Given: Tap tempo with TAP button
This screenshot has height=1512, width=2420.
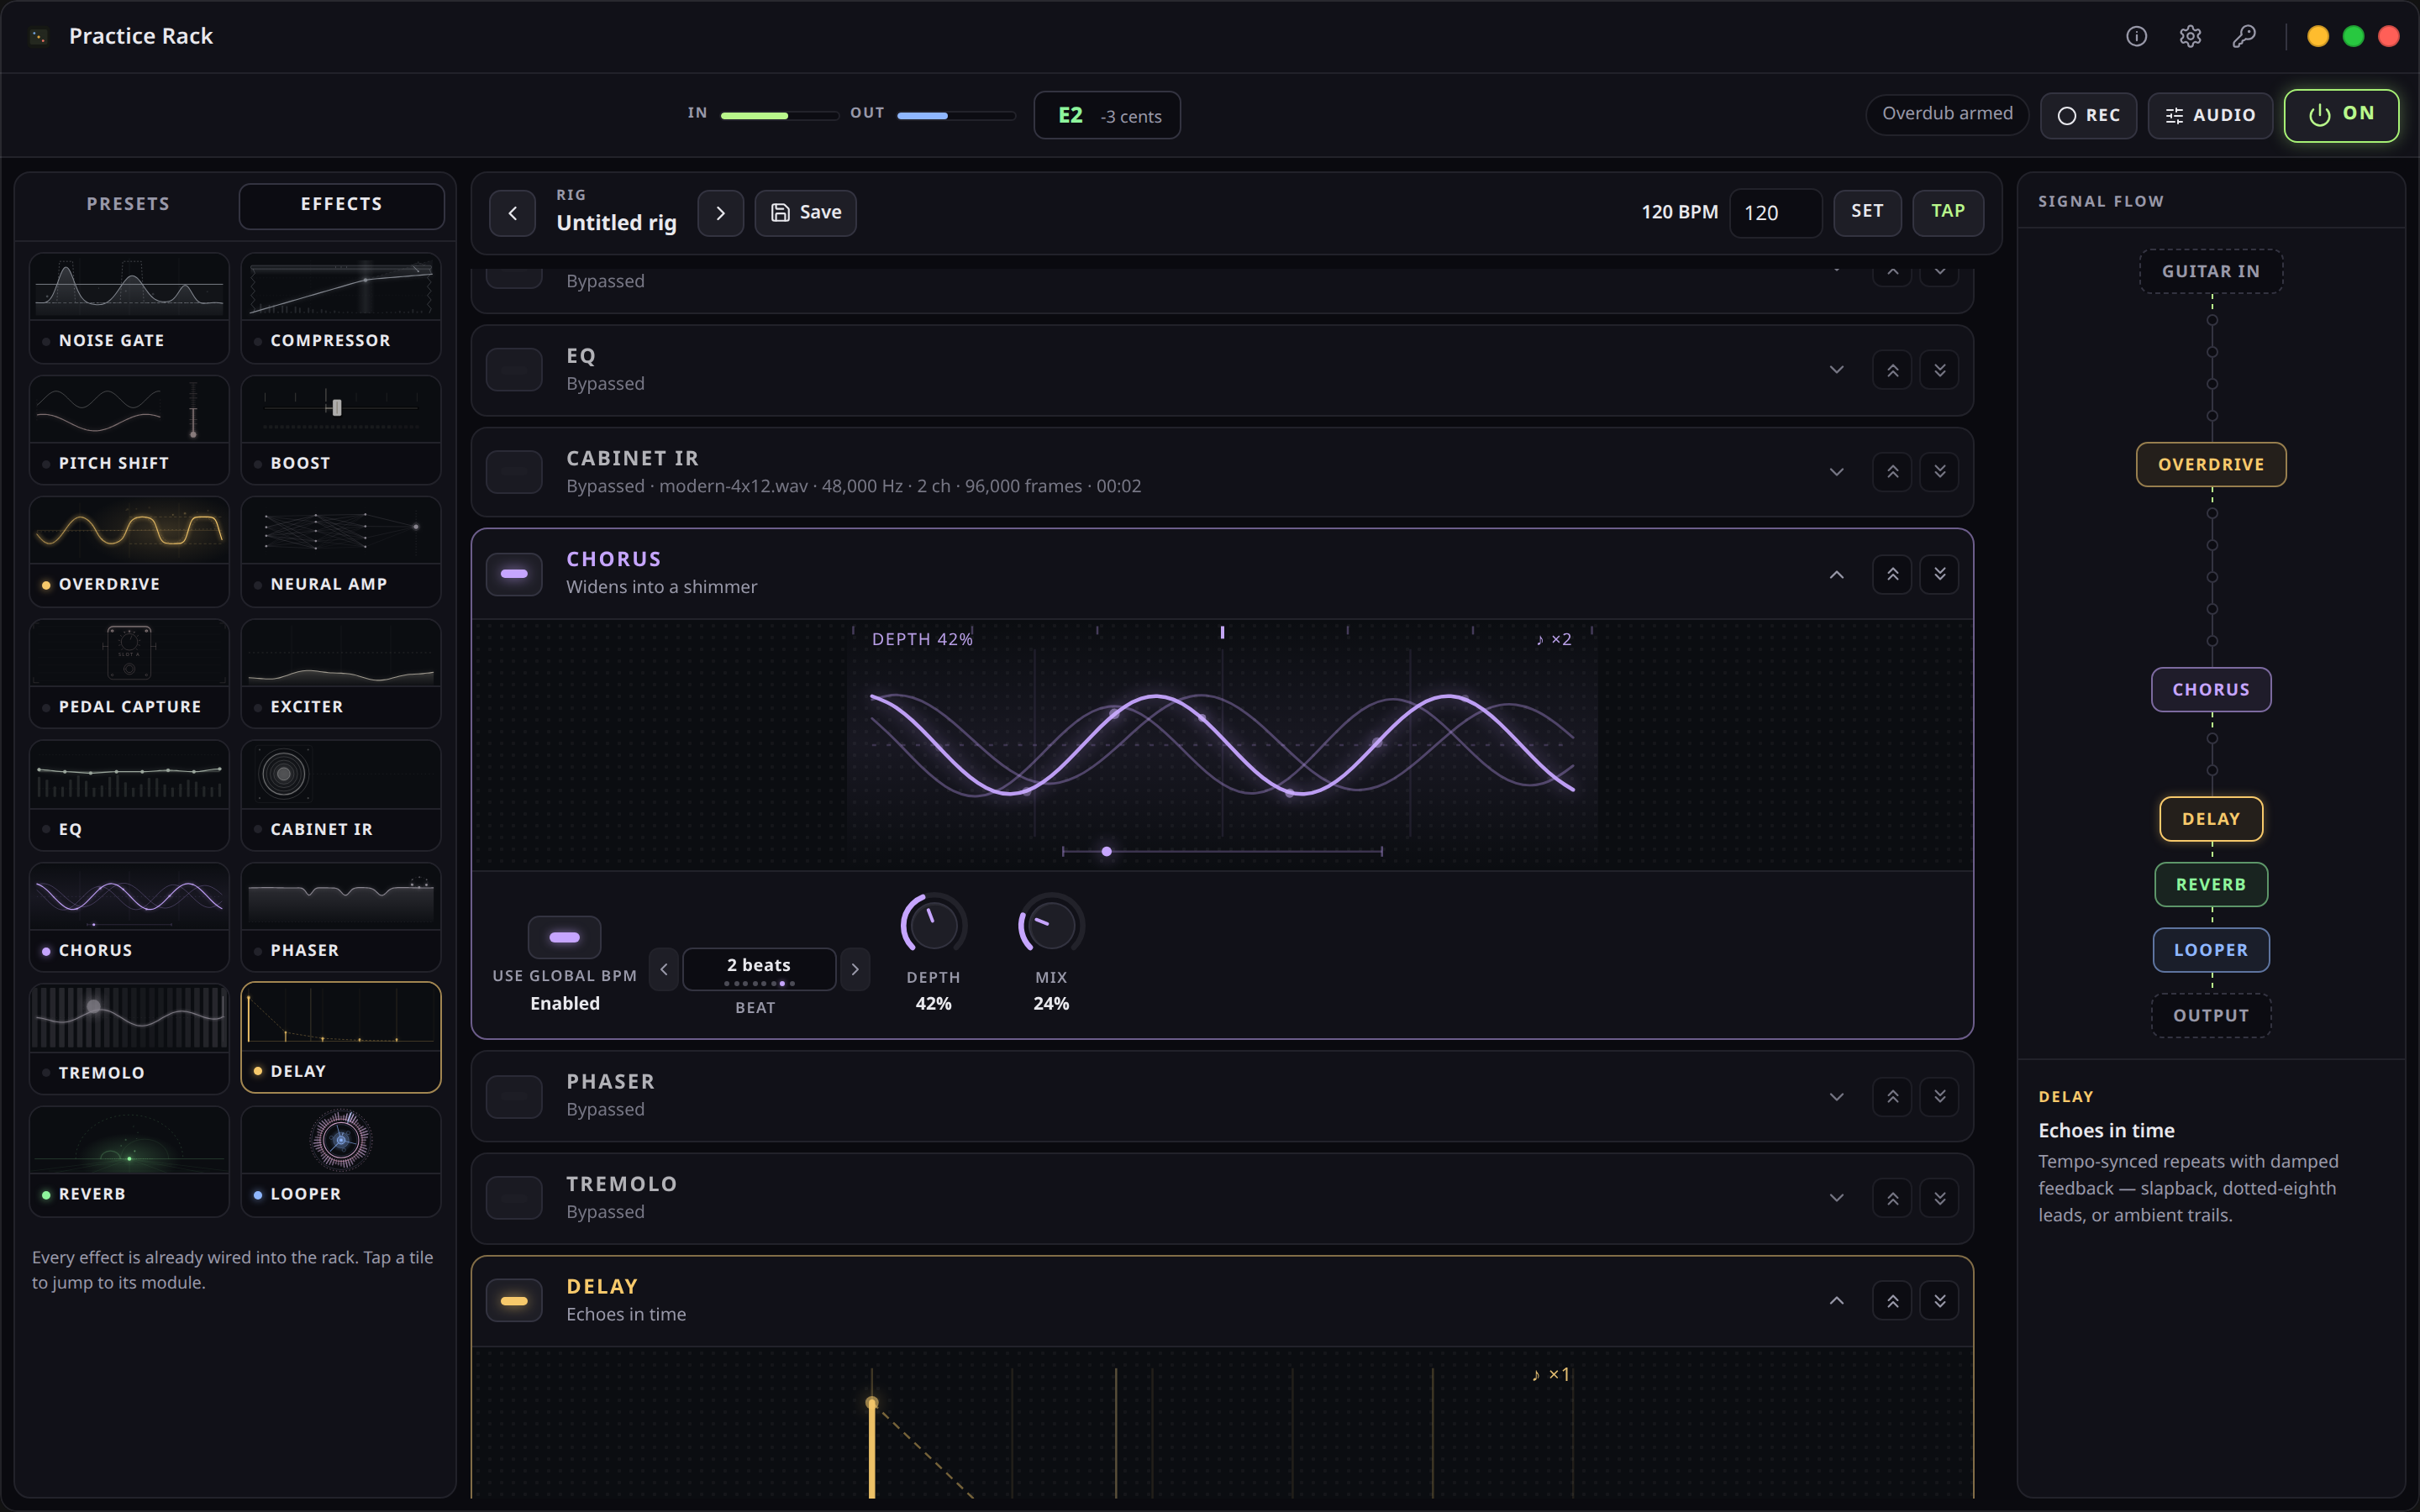Looking at the screenshot, I should pos(1947,212).
